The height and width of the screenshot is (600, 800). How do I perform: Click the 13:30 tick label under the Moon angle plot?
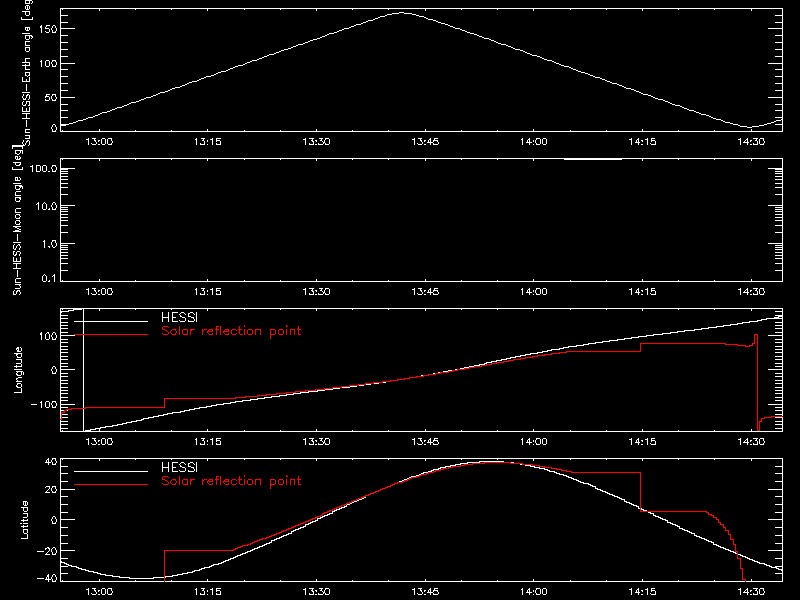[316, 292]
